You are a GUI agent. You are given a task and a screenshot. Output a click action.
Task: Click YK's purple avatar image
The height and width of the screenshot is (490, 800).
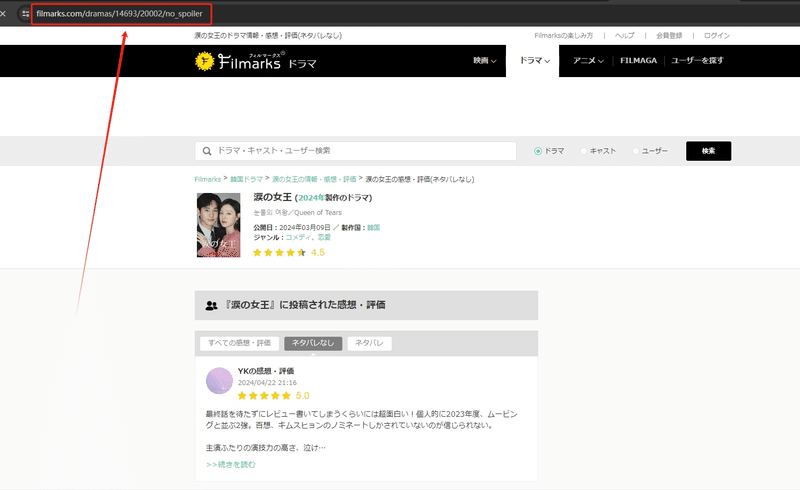(219, 381)
